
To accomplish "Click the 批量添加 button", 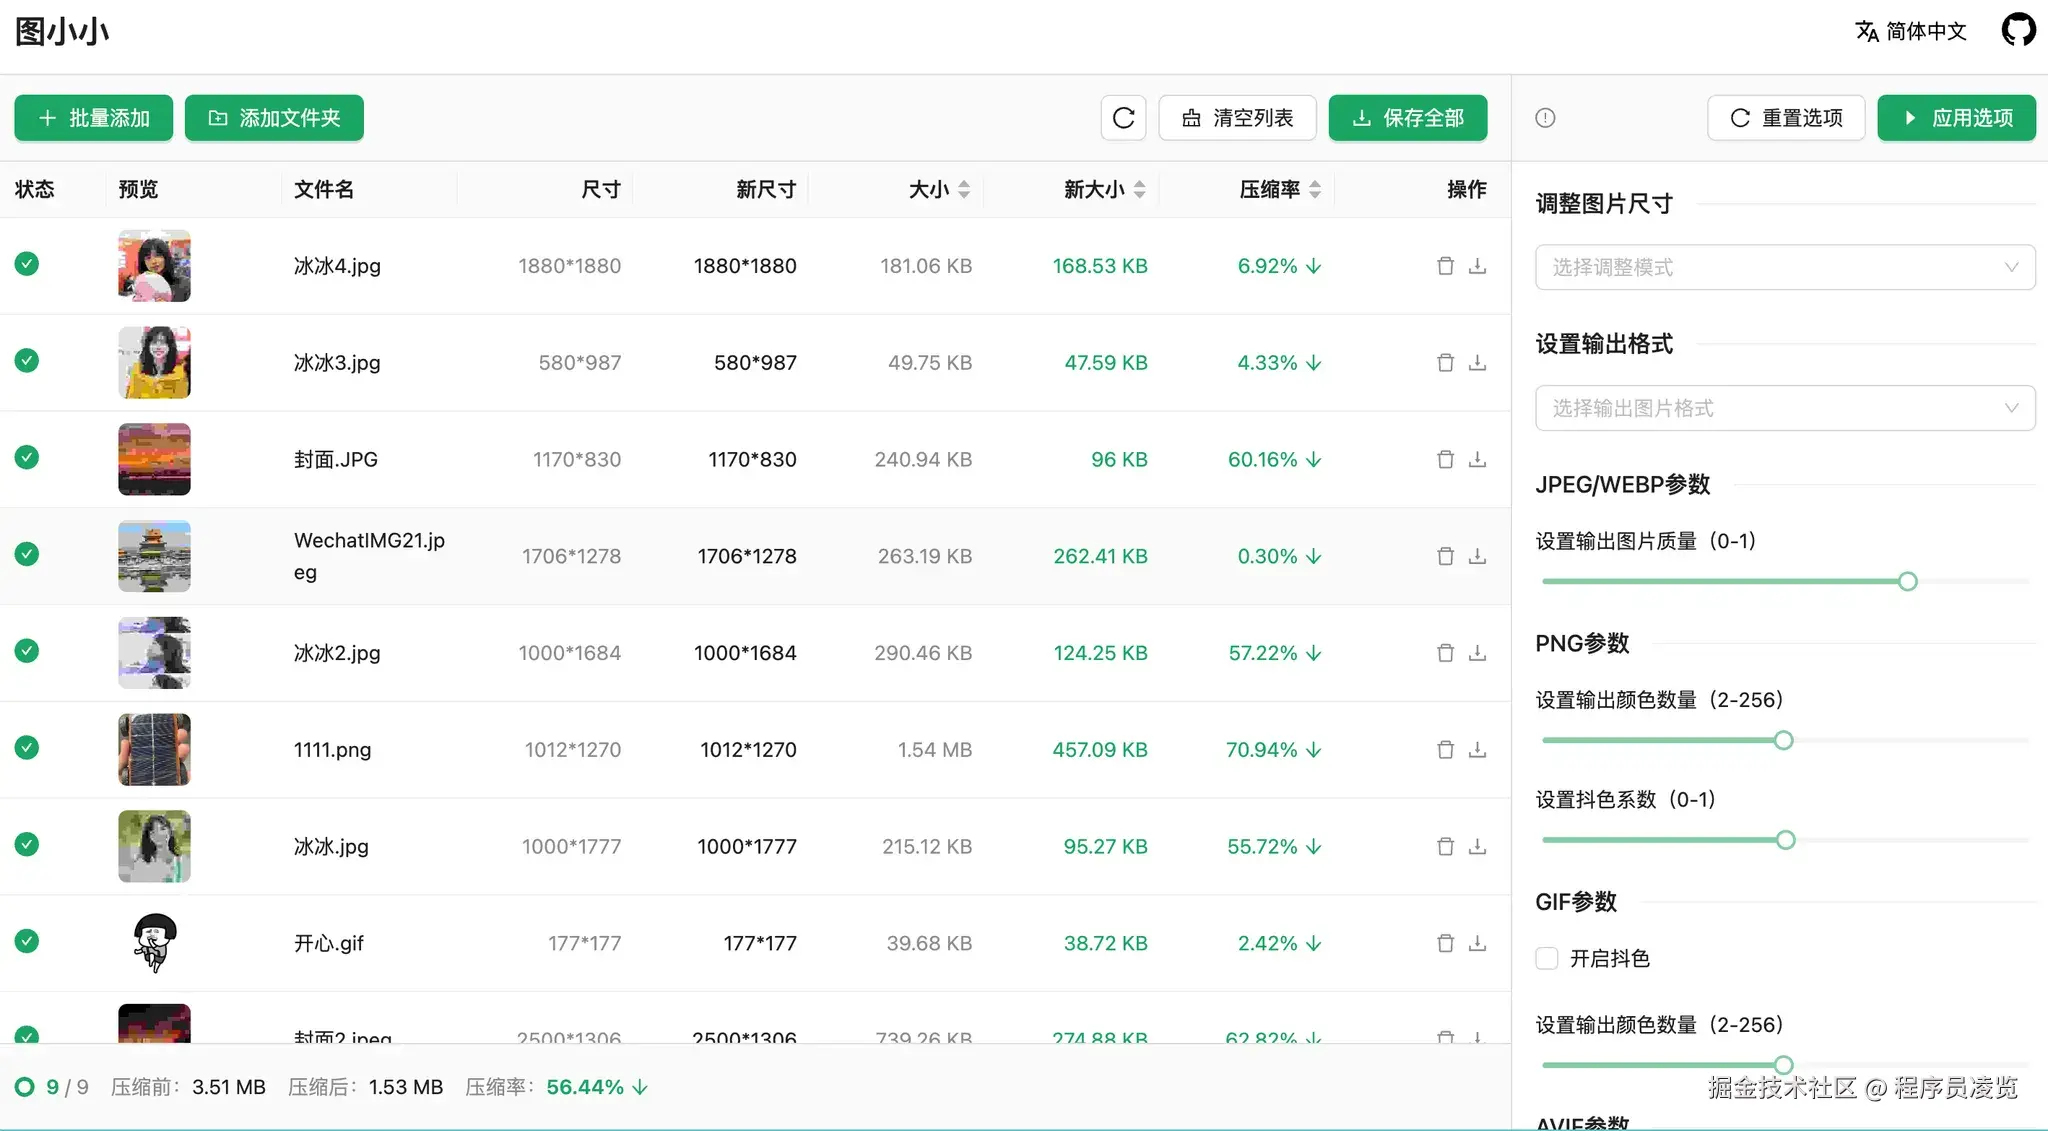I will click(x=94, y=118).
